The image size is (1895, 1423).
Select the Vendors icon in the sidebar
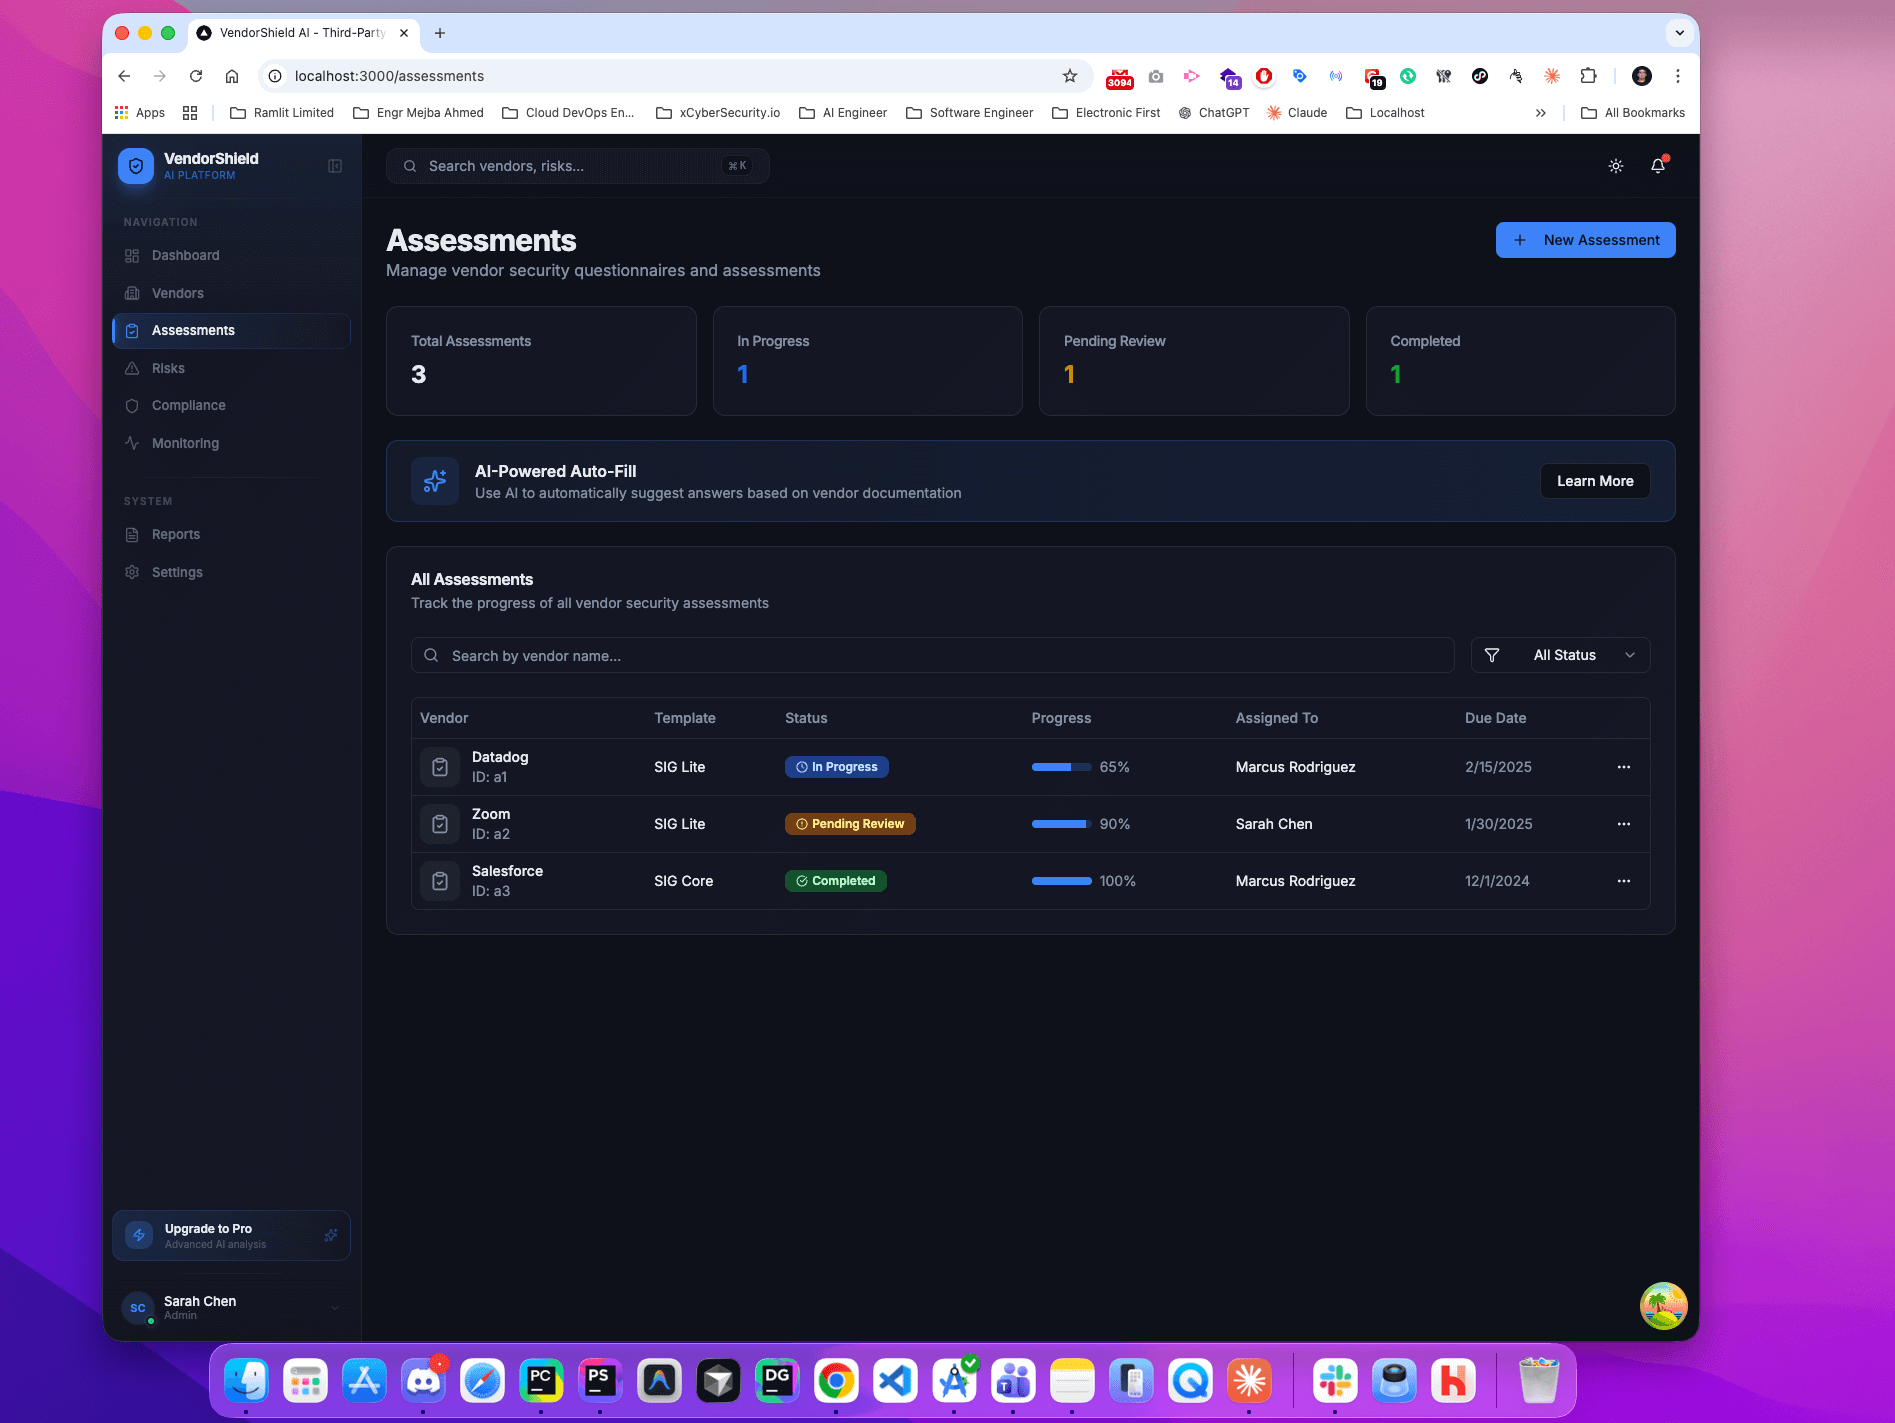pos(133,293)
